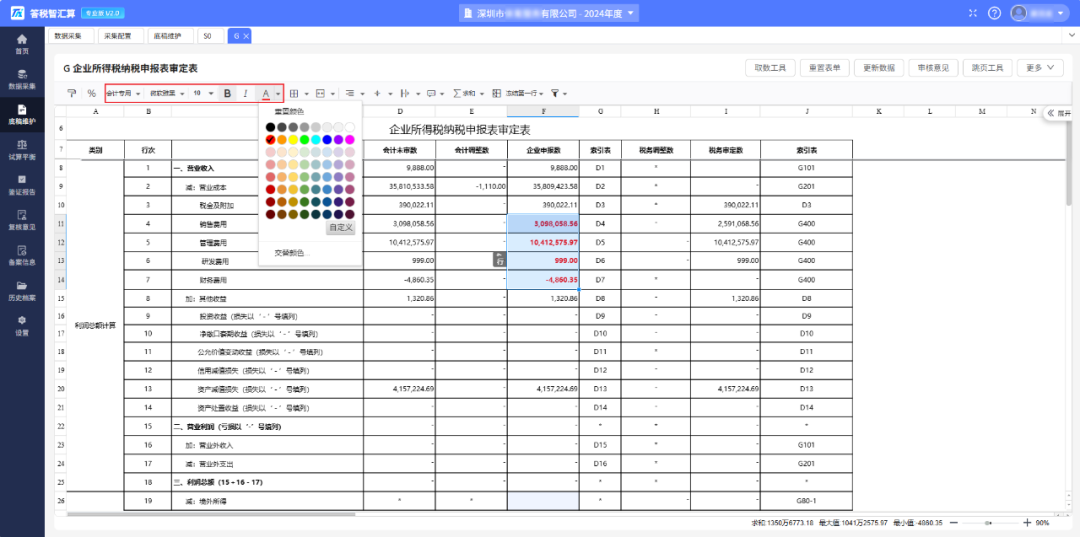Zoom out with the minus icon
1080x537 pixels.
point(953,523)
